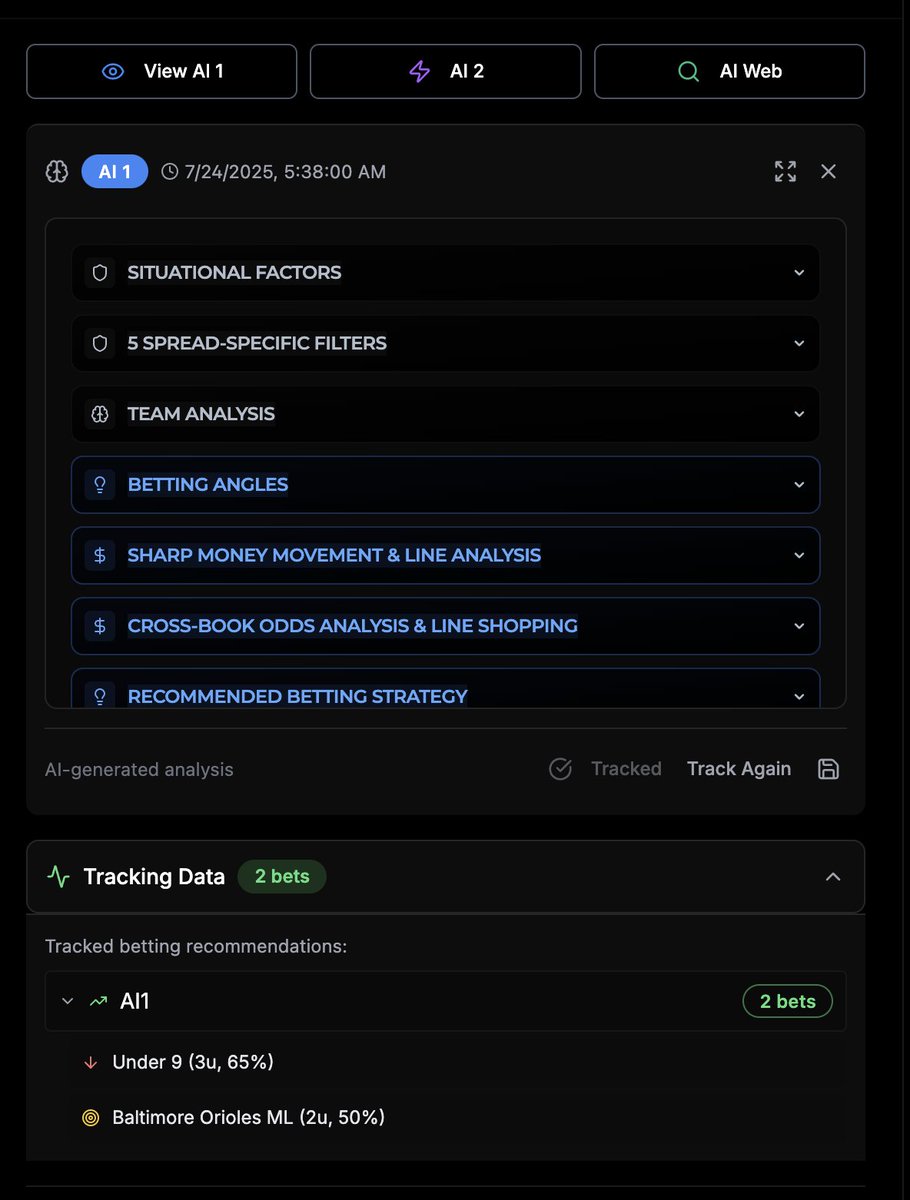
Task: Click the brain icon beside the AI 1 badge
Action: pos(57,171)
